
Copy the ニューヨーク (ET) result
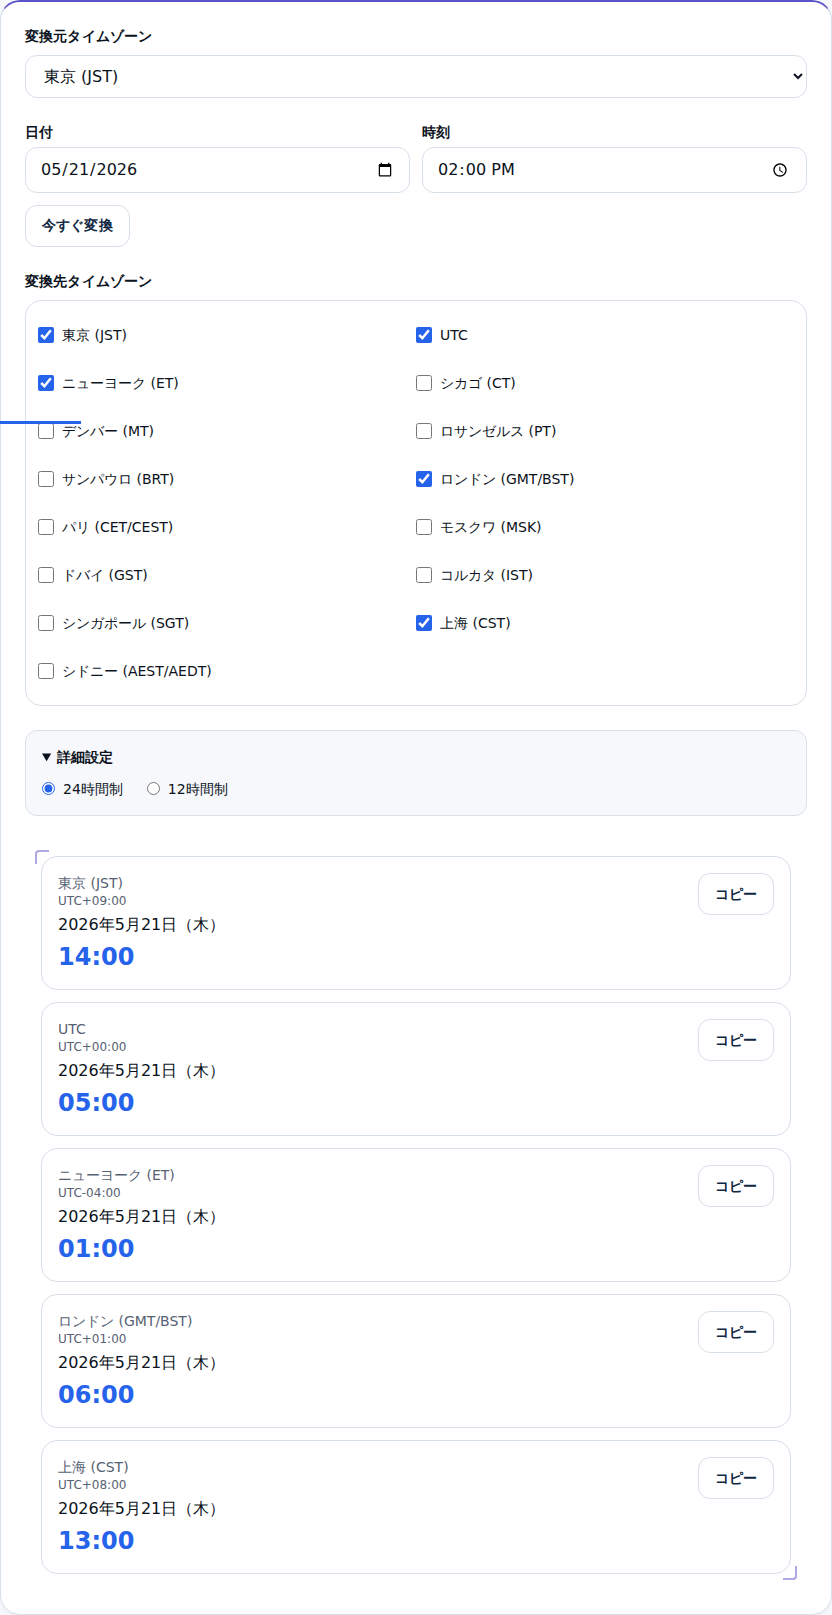736,1186
